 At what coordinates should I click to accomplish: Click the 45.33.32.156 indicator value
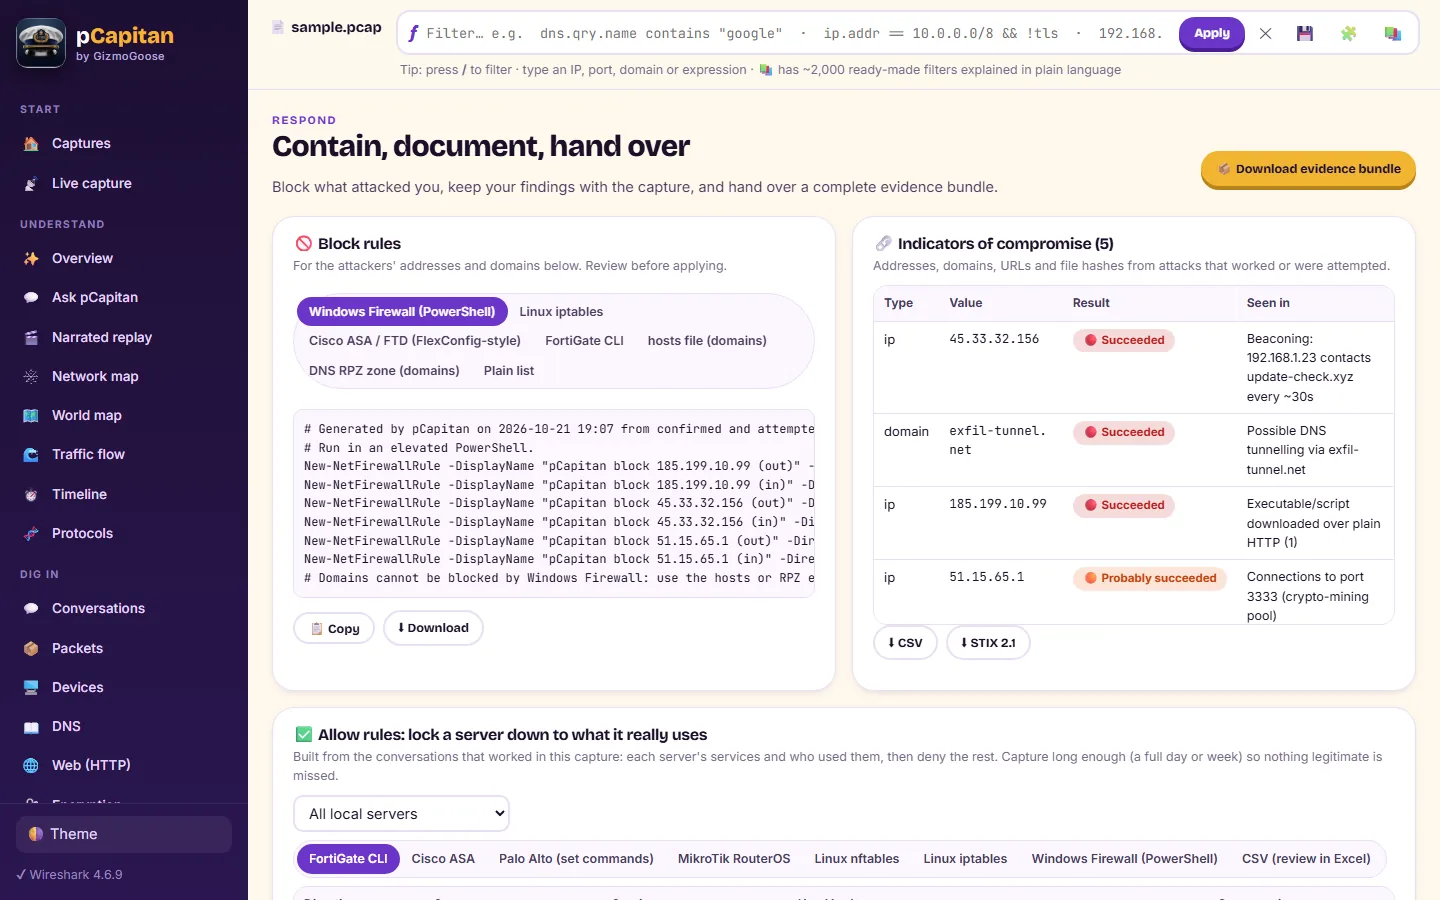[994, 340]
